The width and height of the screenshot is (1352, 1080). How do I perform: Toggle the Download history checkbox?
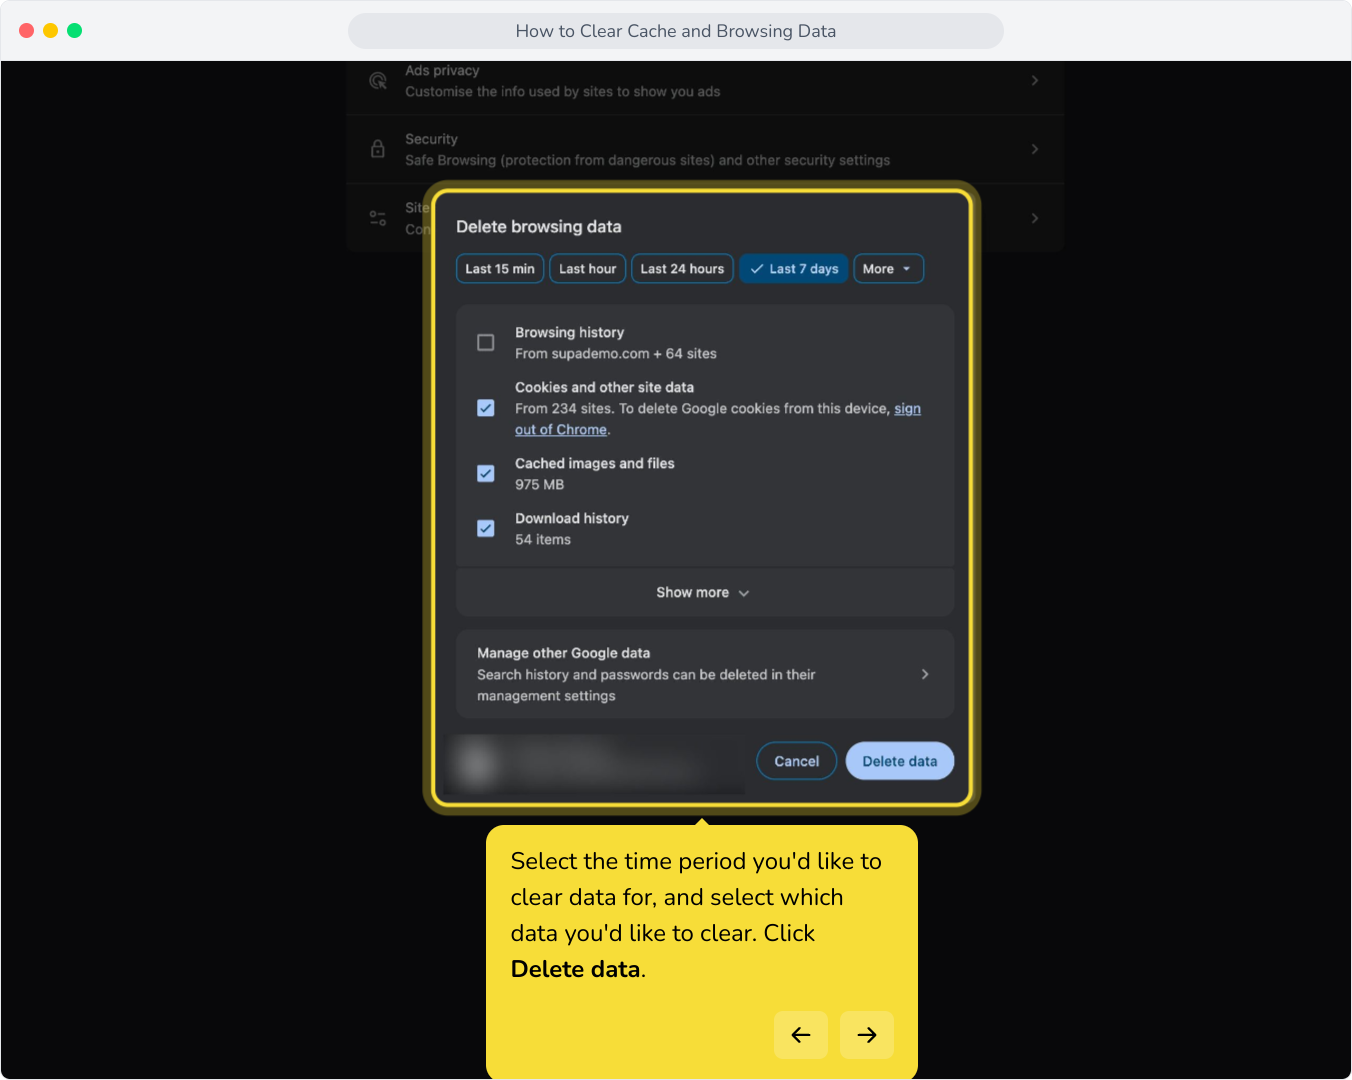point(486,529)
